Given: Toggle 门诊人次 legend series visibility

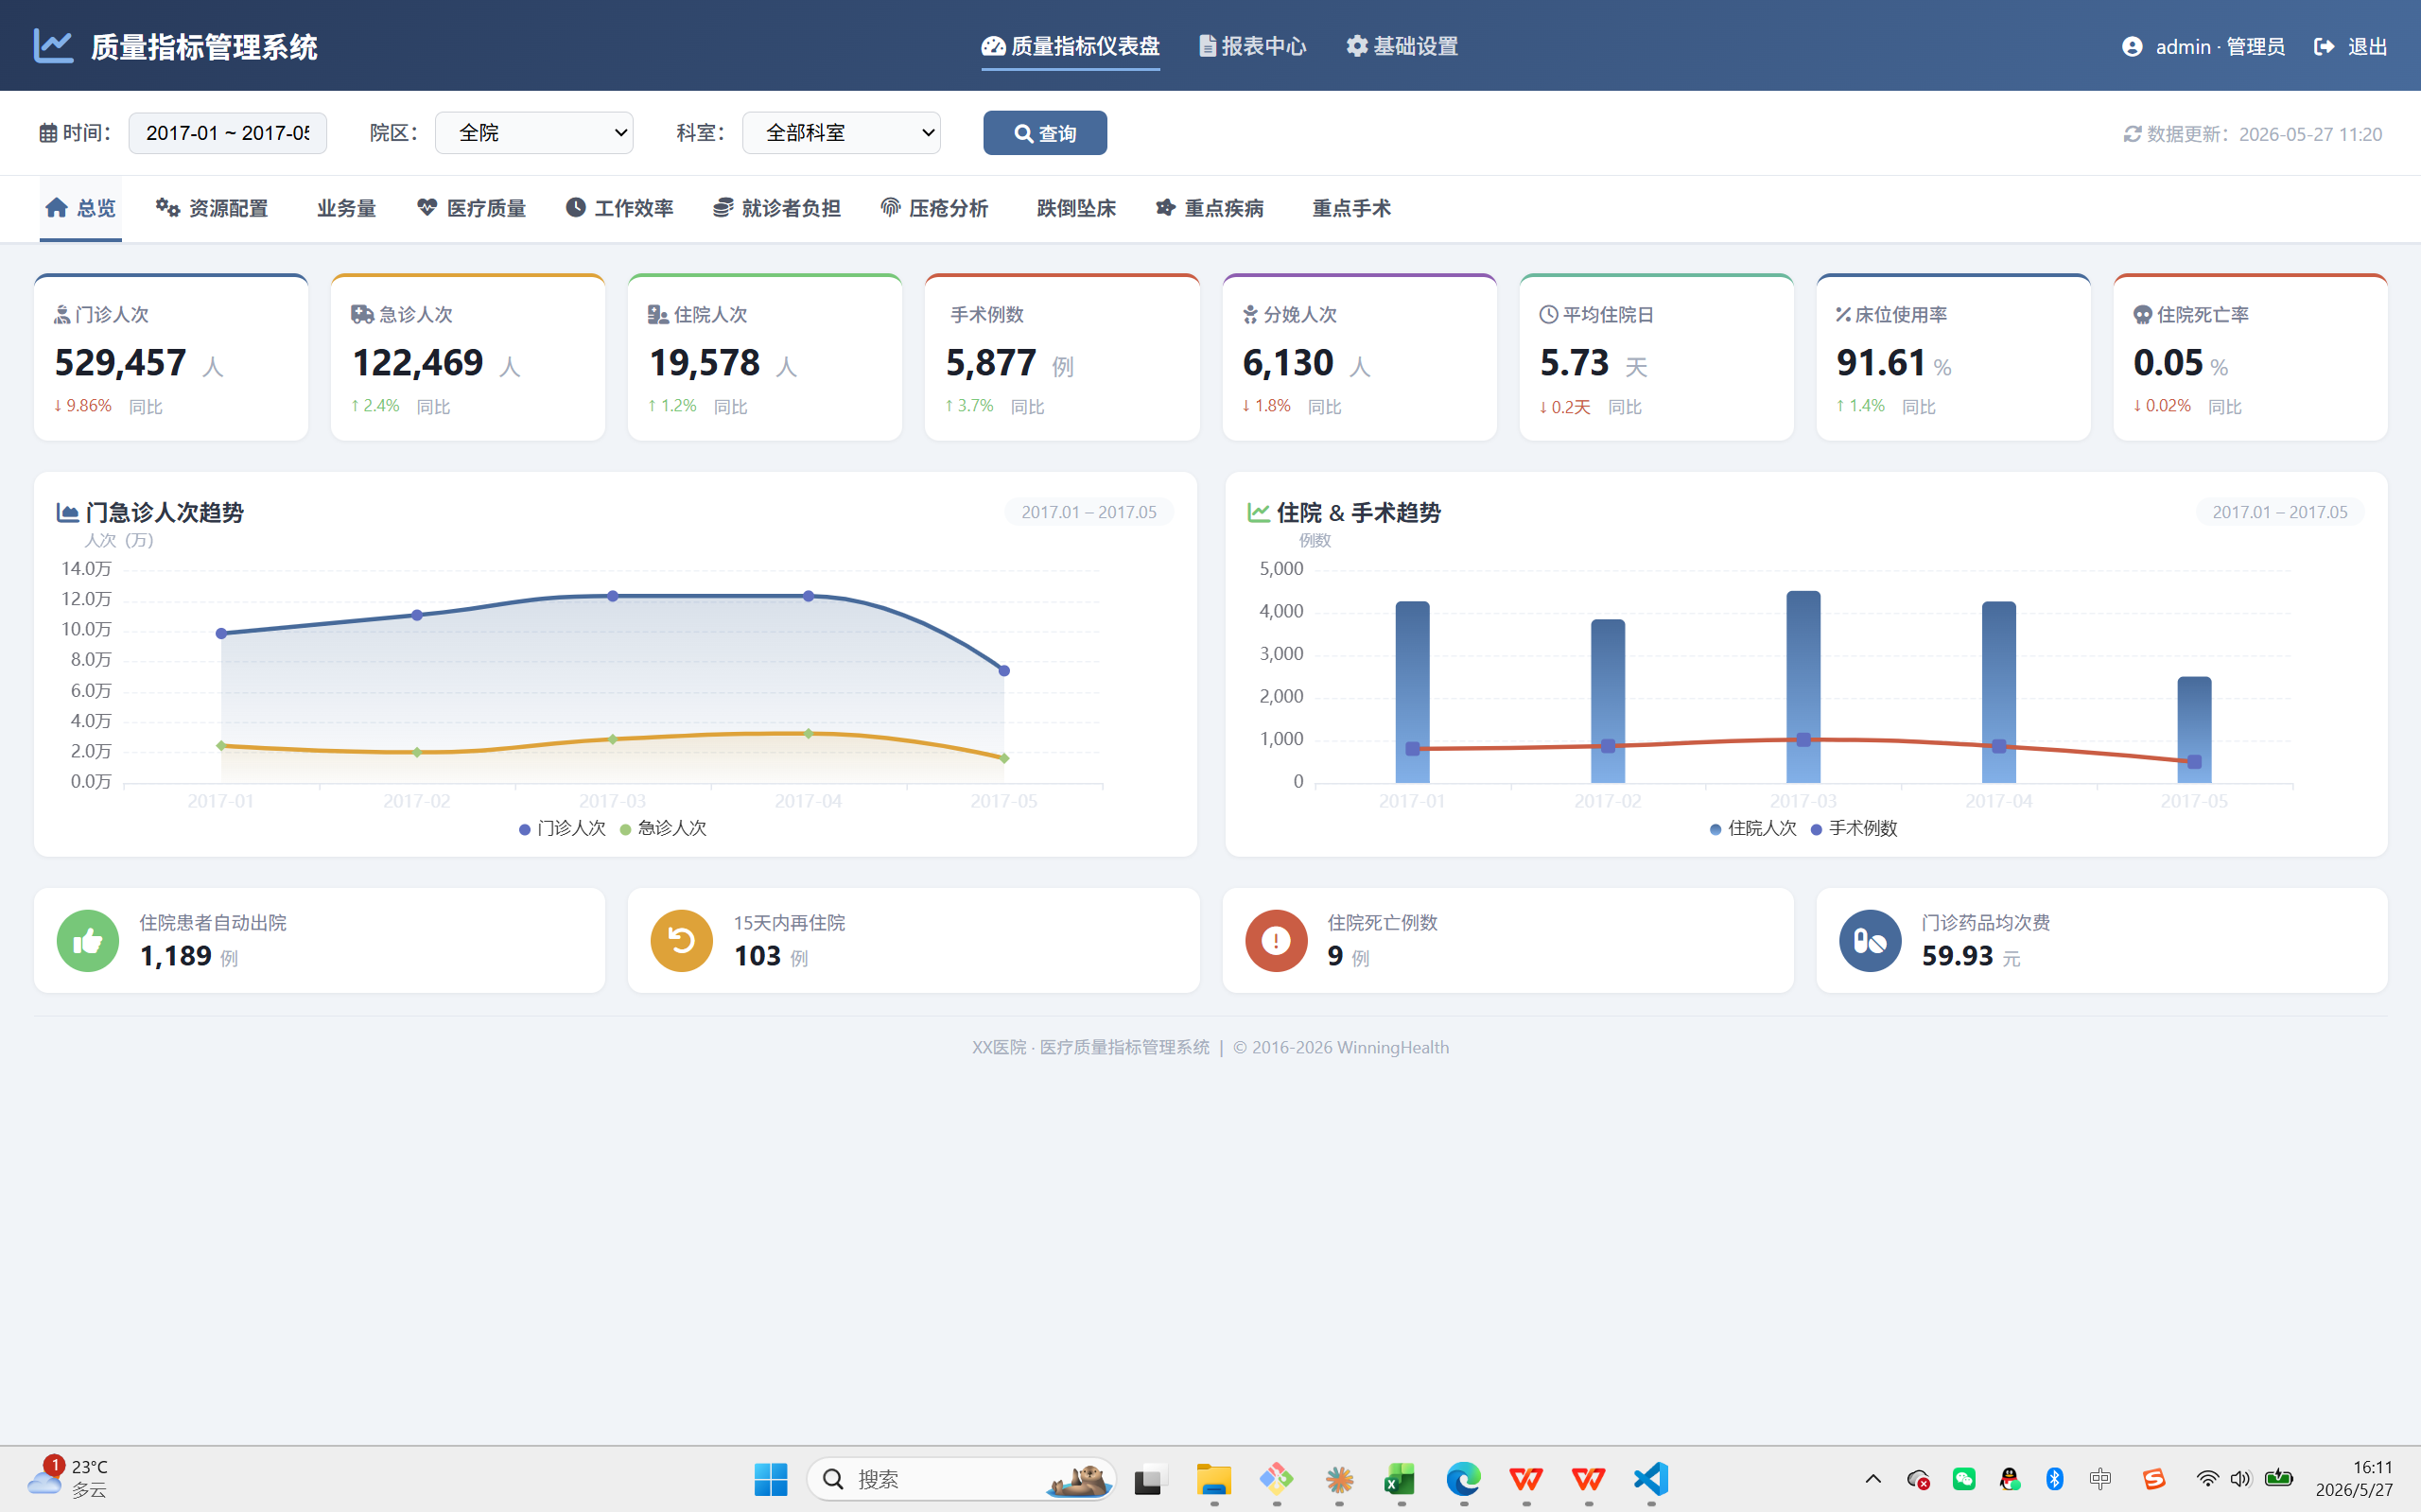Looking at the screenshot, I should coord(562,828).
